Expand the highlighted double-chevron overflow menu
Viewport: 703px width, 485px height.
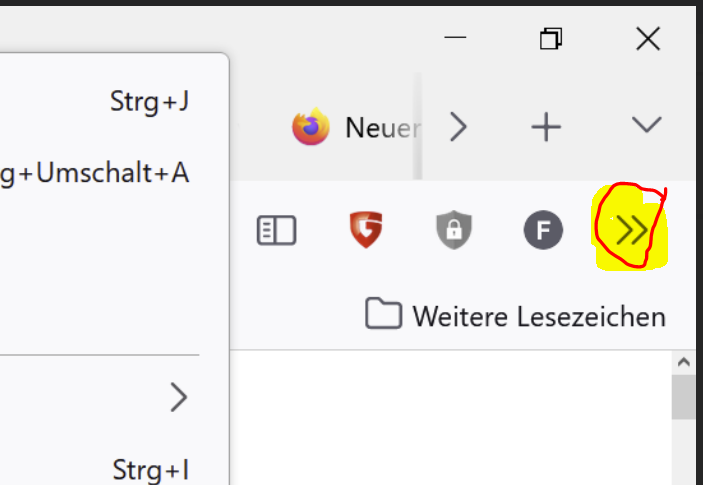[631, 232]
